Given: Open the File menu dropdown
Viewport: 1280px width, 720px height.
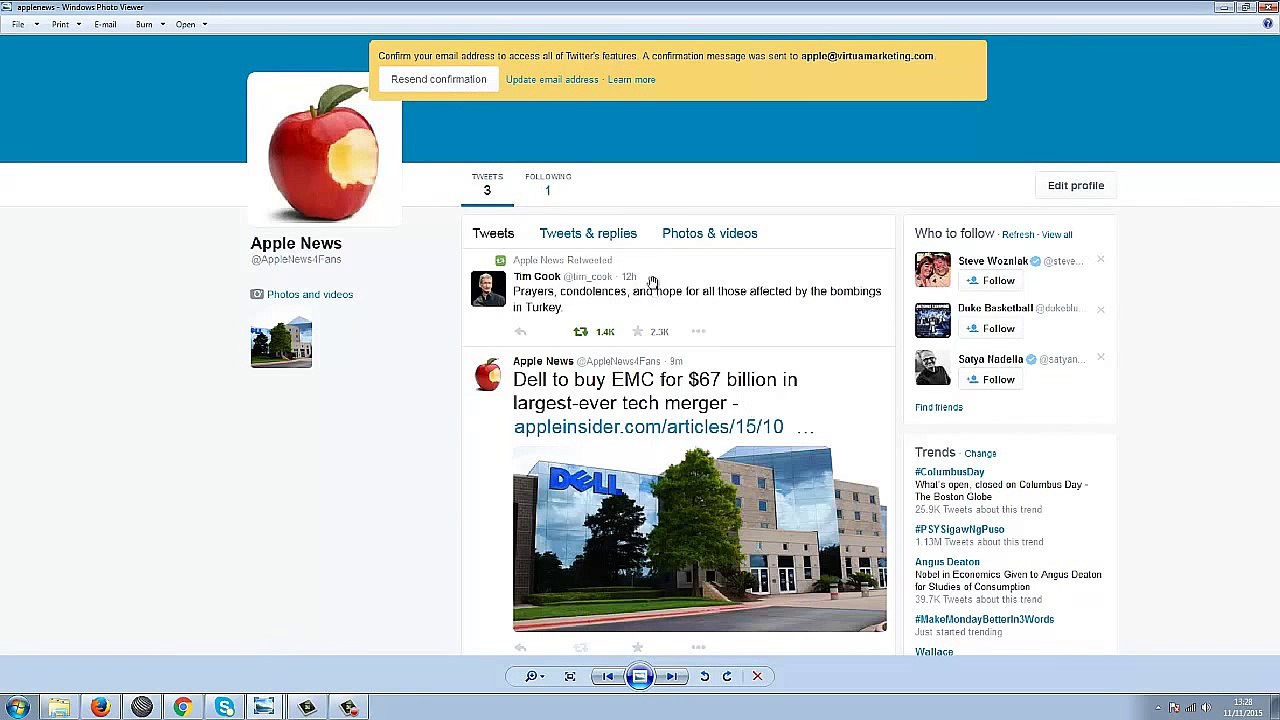Looking at the screenshot, I should [x=25, y=24].
